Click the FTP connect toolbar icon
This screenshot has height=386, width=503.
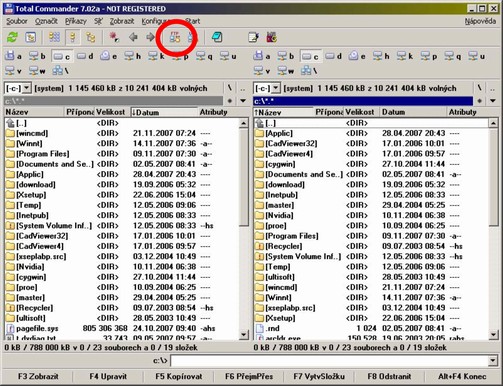pyautogui.click(x=175, y=37)
